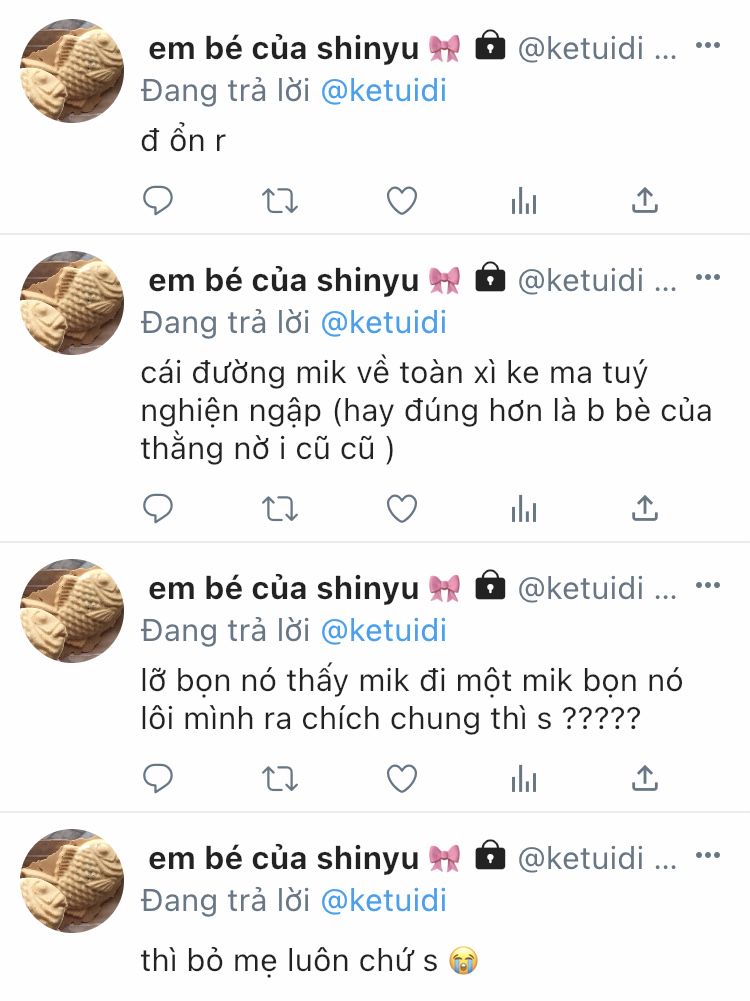
Task: Retweet the "cái đường mik về" tweet
Action: (x=280, y=509)
